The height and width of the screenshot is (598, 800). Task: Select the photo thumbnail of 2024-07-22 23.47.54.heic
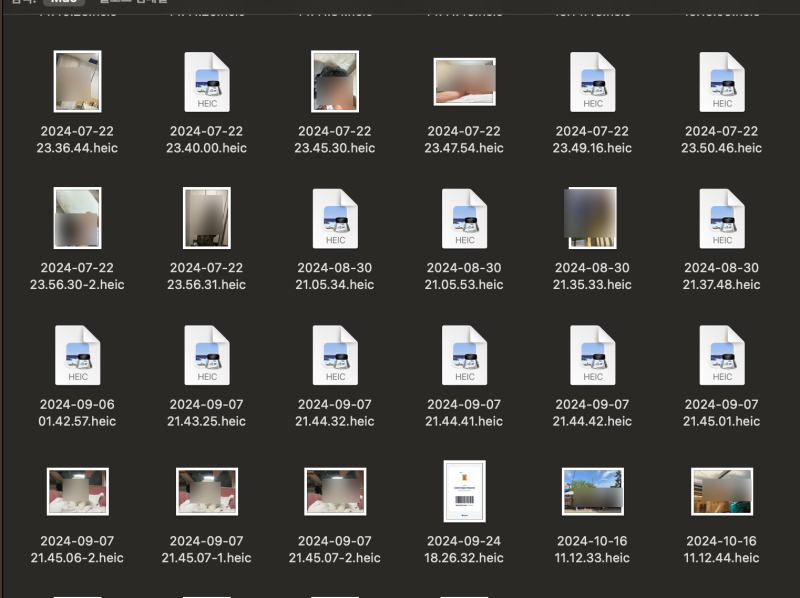464,82
